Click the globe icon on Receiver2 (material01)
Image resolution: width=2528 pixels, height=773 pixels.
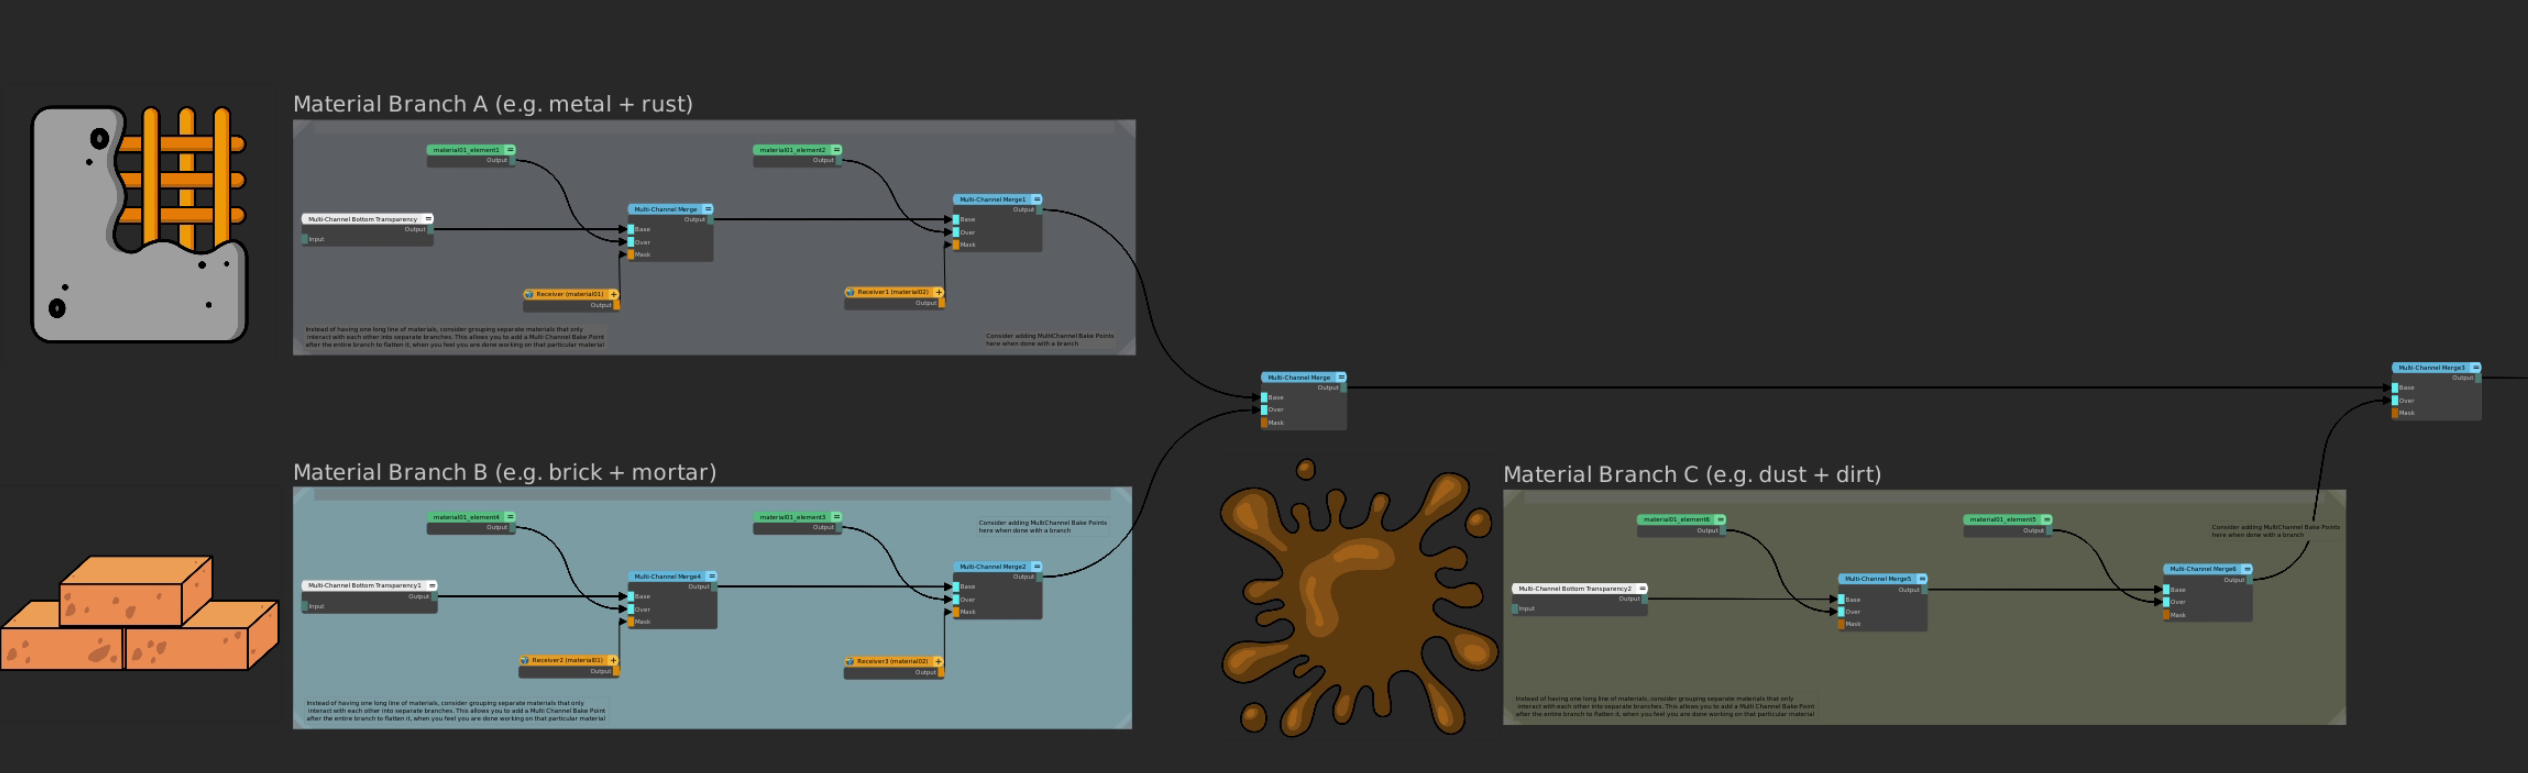click(525, 660)
